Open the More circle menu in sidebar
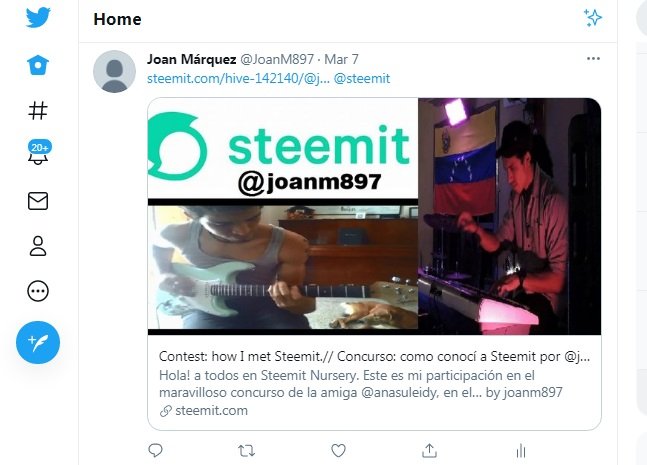647x465 pixels. pos(38,291)
